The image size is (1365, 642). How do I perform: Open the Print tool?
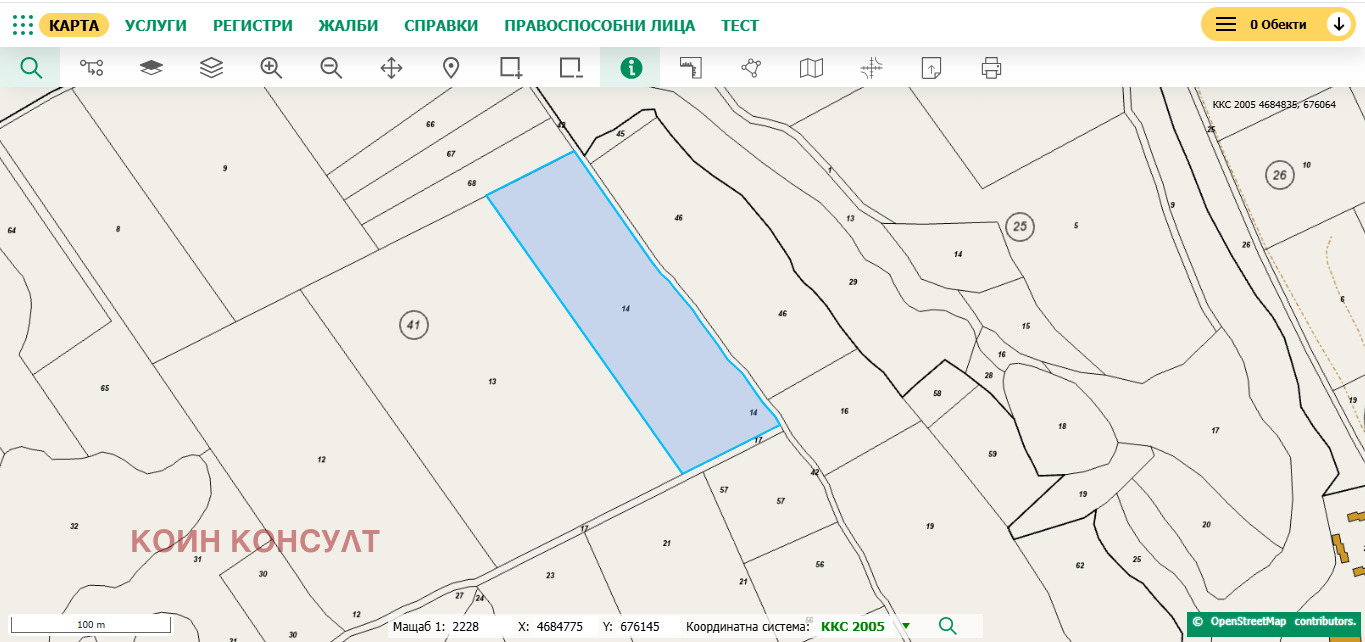990,68
